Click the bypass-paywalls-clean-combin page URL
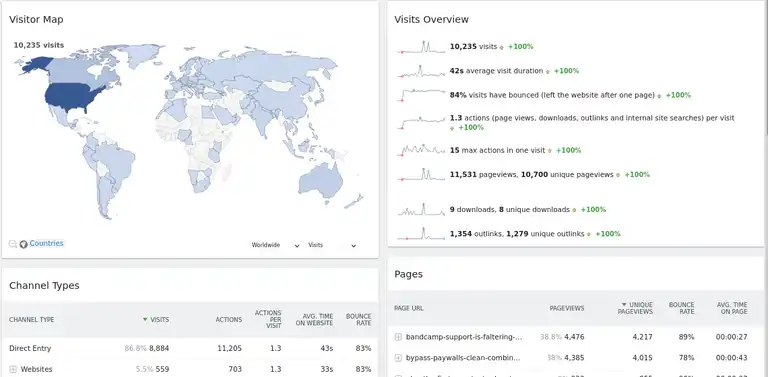768x377 pixels. pos(463,358)
